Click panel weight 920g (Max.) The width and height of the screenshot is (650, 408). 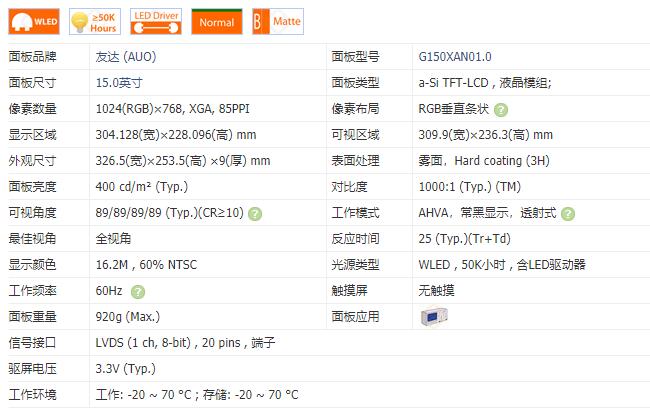point(128,317)
